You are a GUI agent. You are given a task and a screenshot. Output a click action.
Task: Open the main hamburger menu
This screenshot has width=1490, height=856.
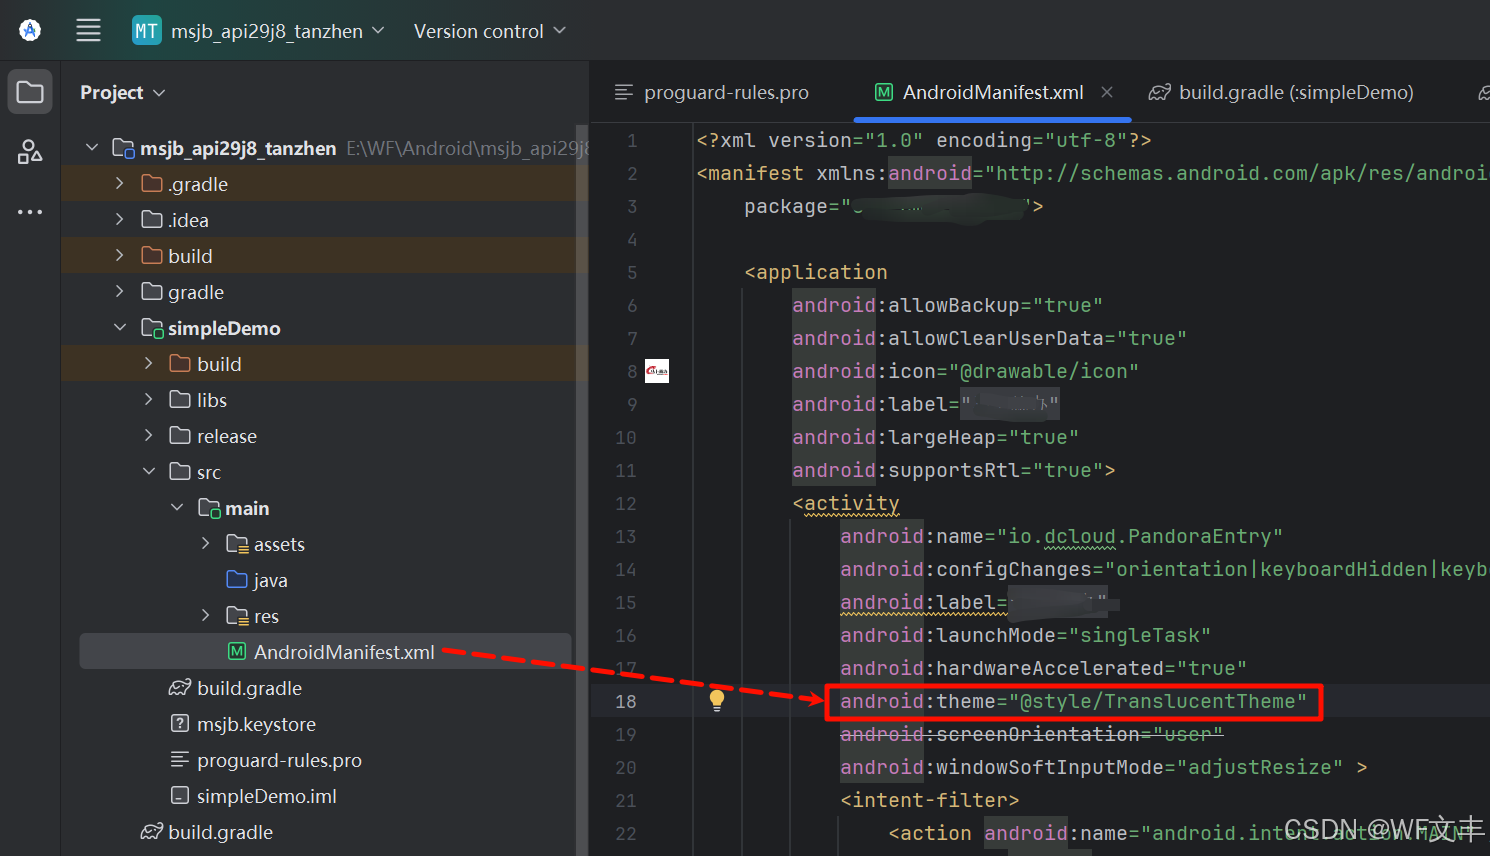(x=88, y=30)
